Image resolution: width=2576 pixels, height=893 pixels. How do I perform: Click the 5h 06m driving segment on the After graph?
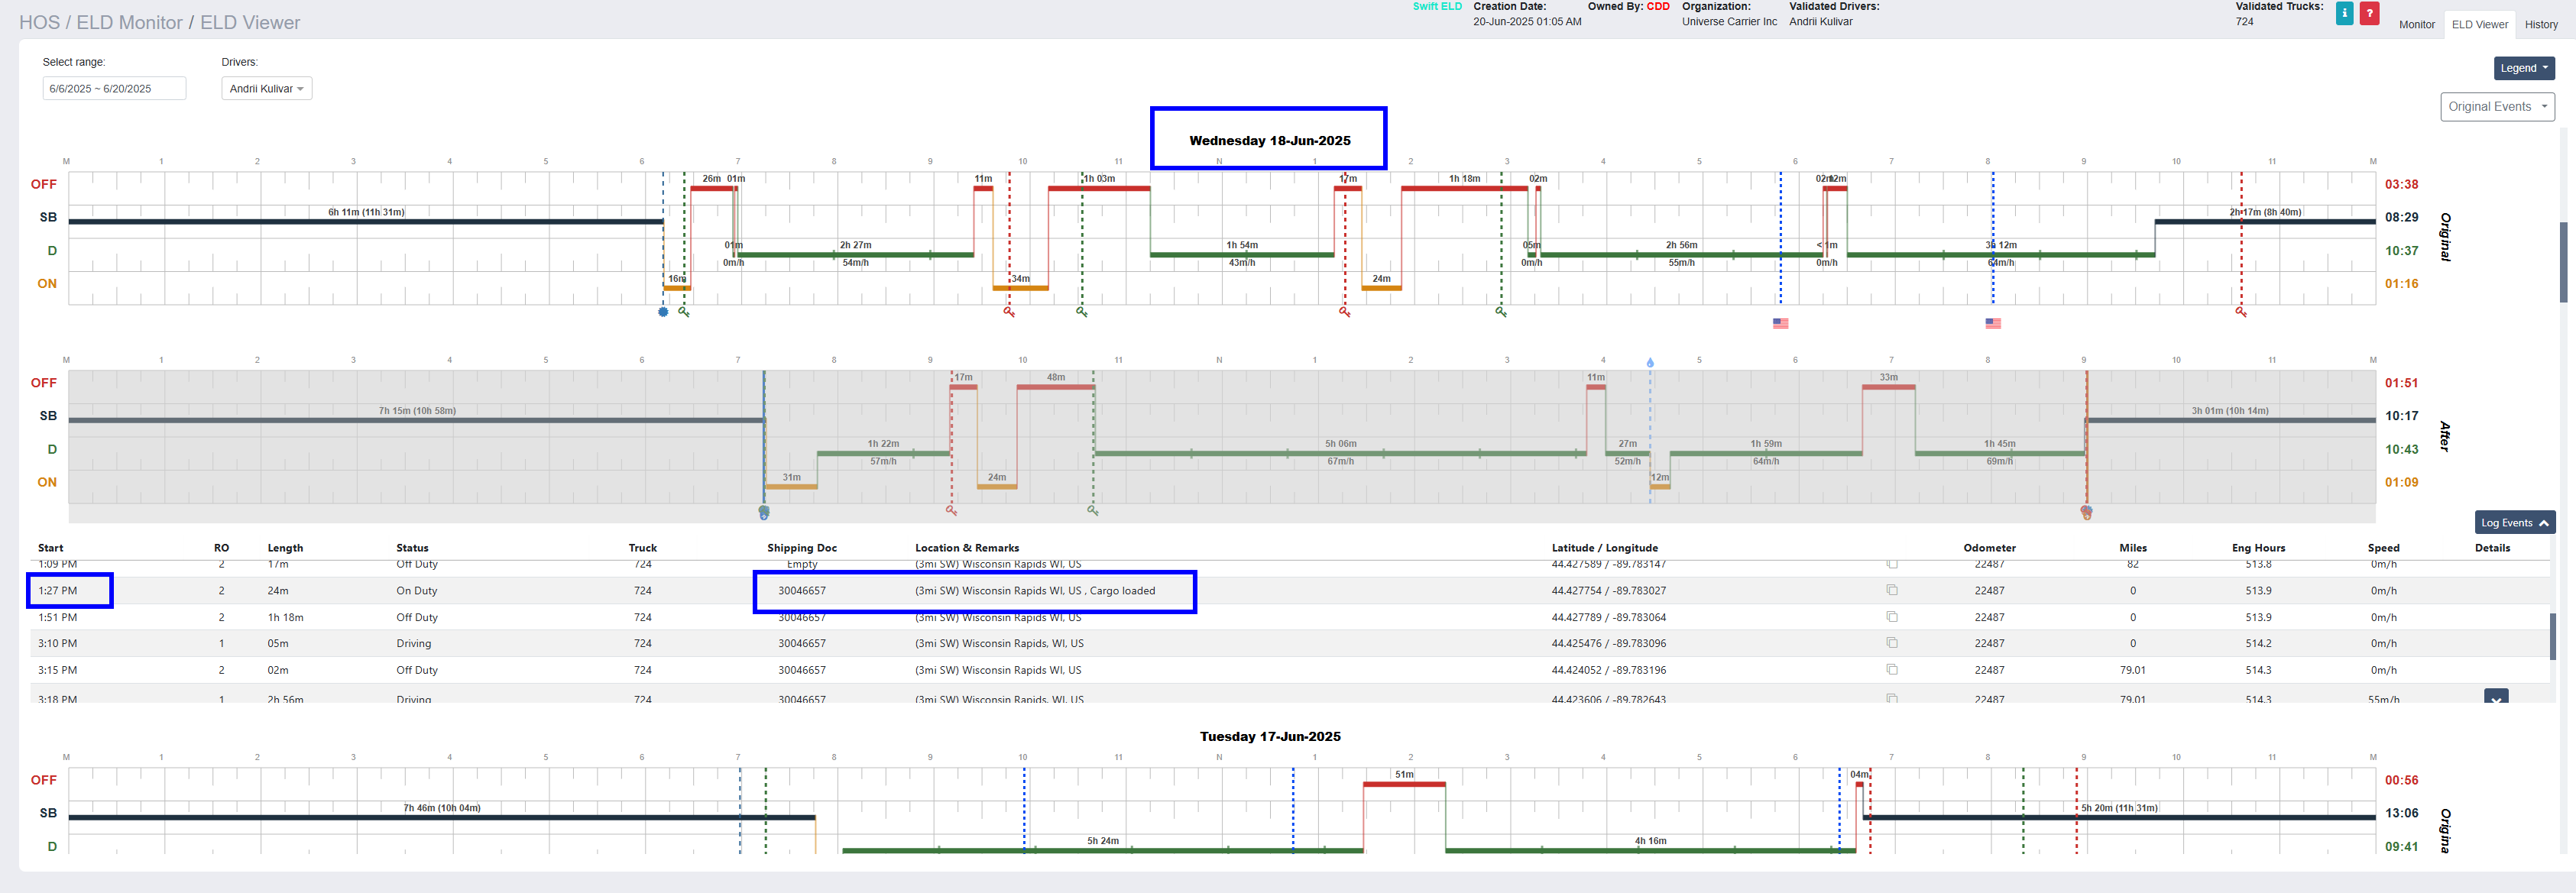pos(1340,454)
